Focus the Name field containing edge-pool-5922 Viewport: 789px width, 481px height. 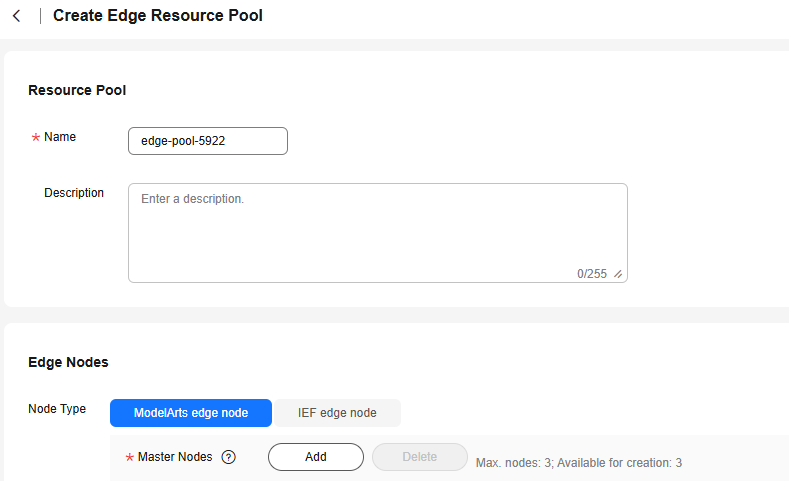[208, 141]
